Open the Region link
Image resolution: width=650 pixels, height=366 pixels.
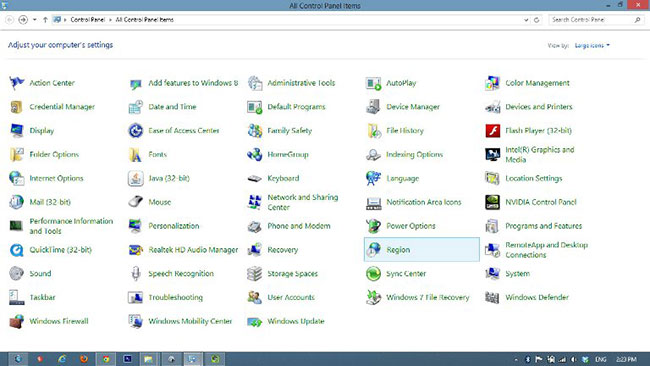pos(398,250)
